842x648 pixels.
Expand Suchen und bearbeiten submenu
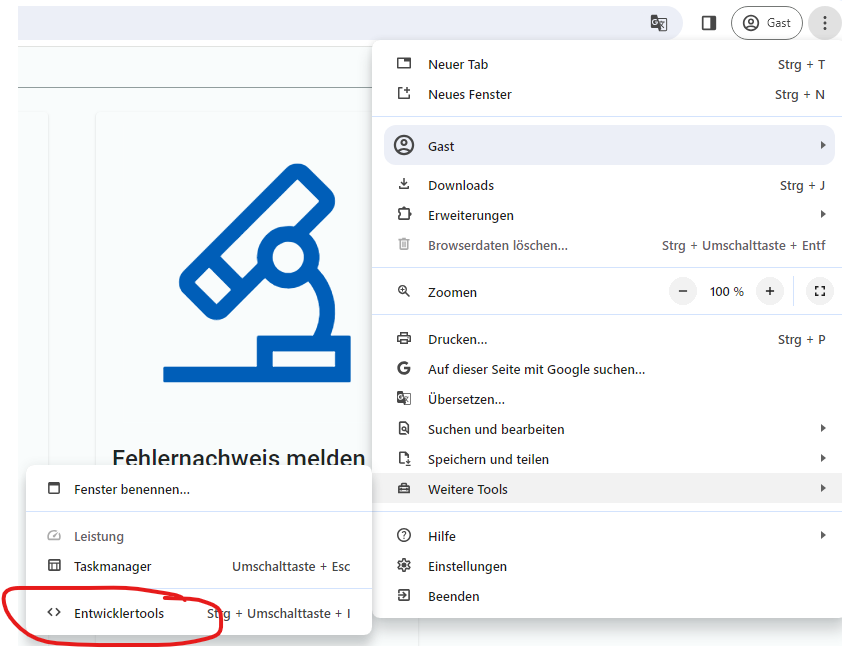[496, 429]
